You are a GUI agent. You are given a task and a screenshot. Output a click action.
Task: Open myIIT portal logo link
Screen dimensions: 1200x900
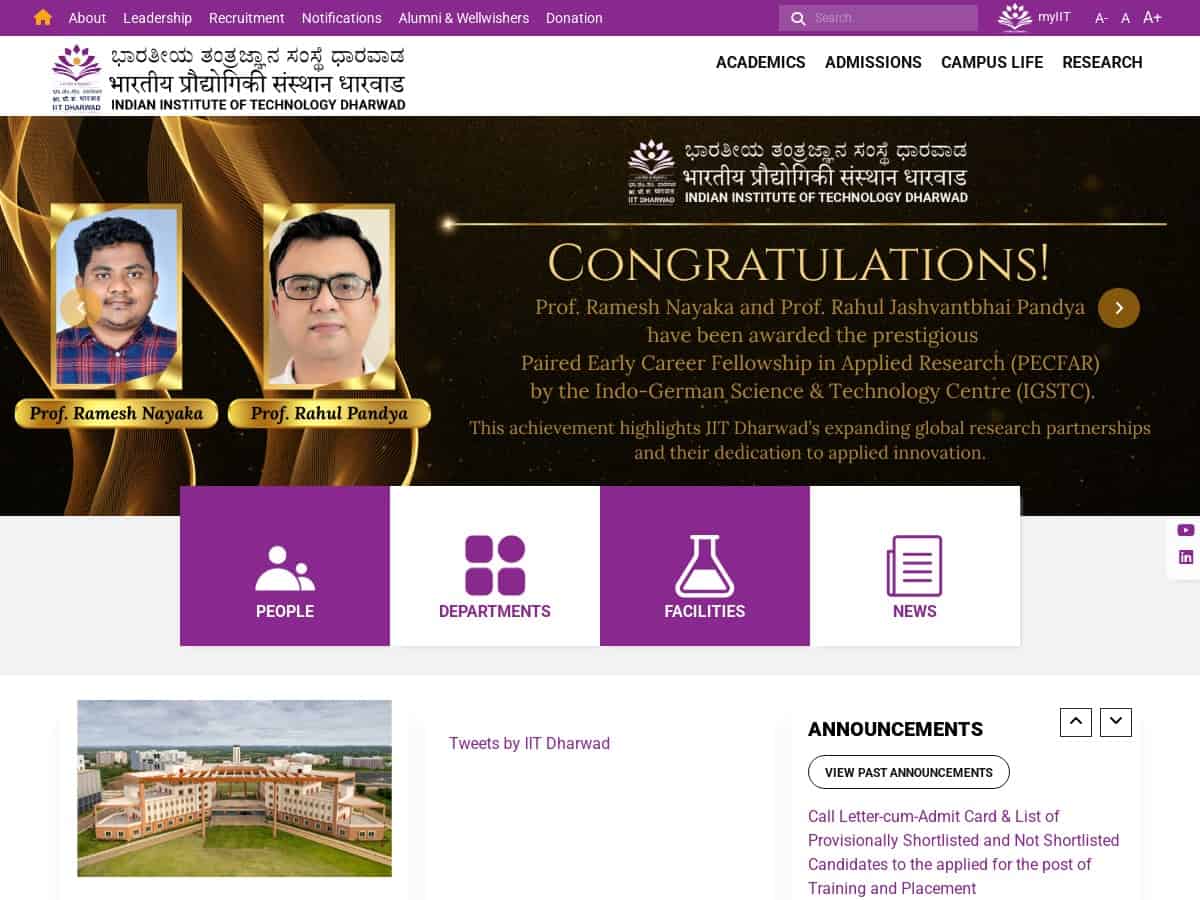(1034, 17)
